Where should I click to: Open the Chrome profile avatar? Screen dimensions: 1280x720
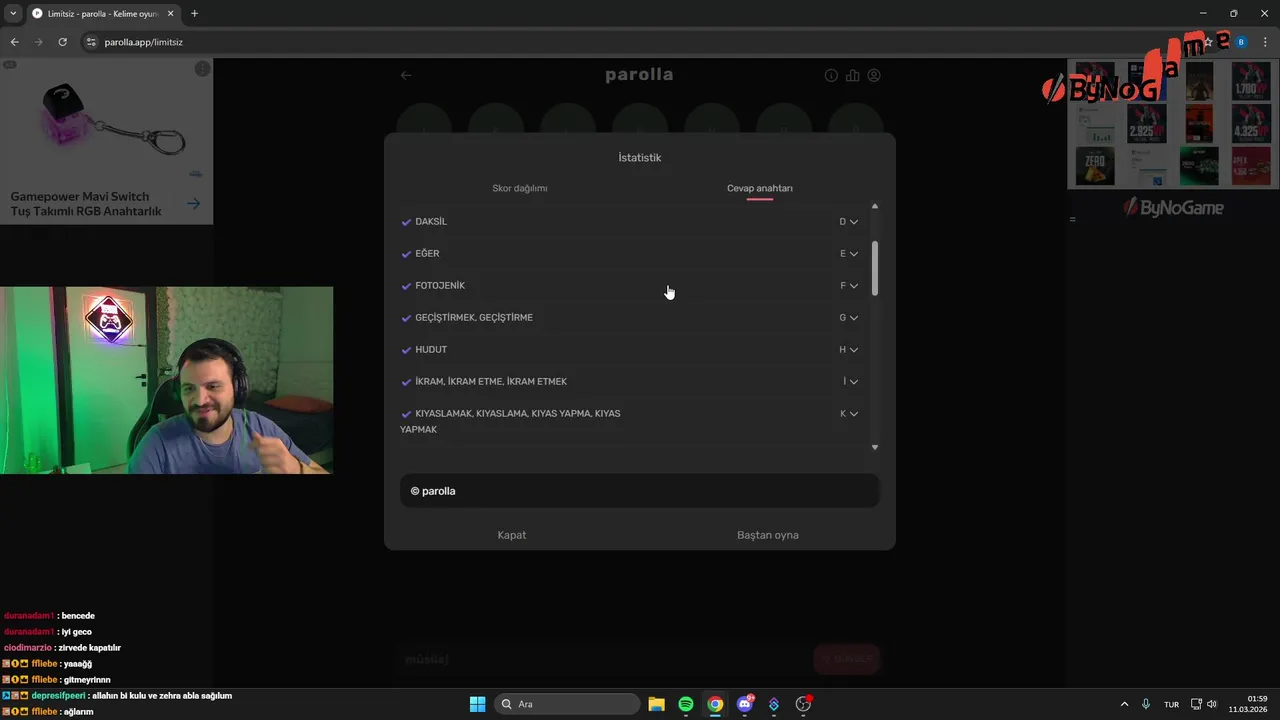(1241, 42)
